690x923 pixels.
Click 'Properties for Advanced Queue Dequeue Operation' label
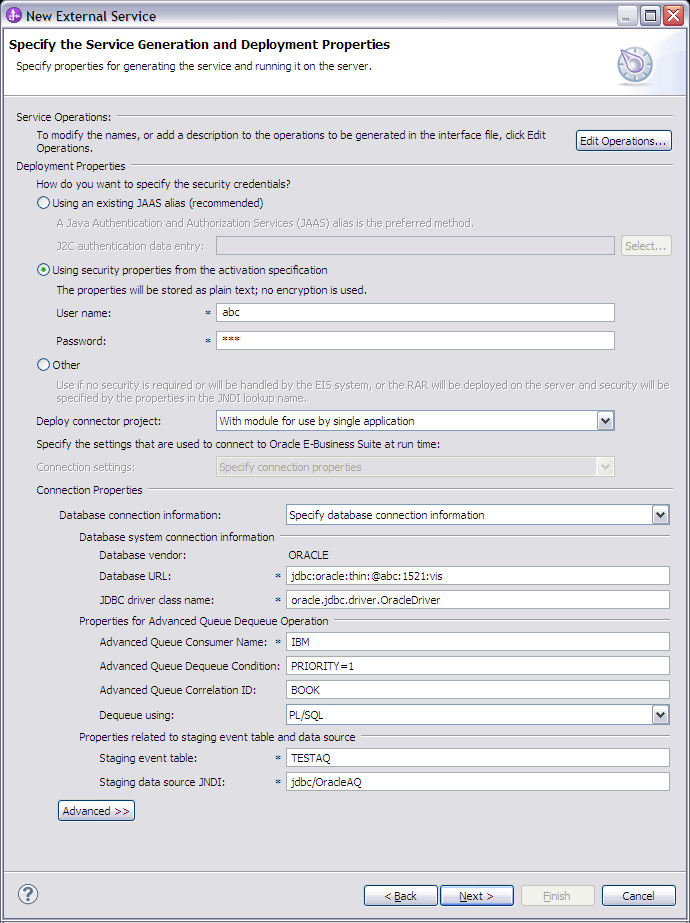[204, 621]
